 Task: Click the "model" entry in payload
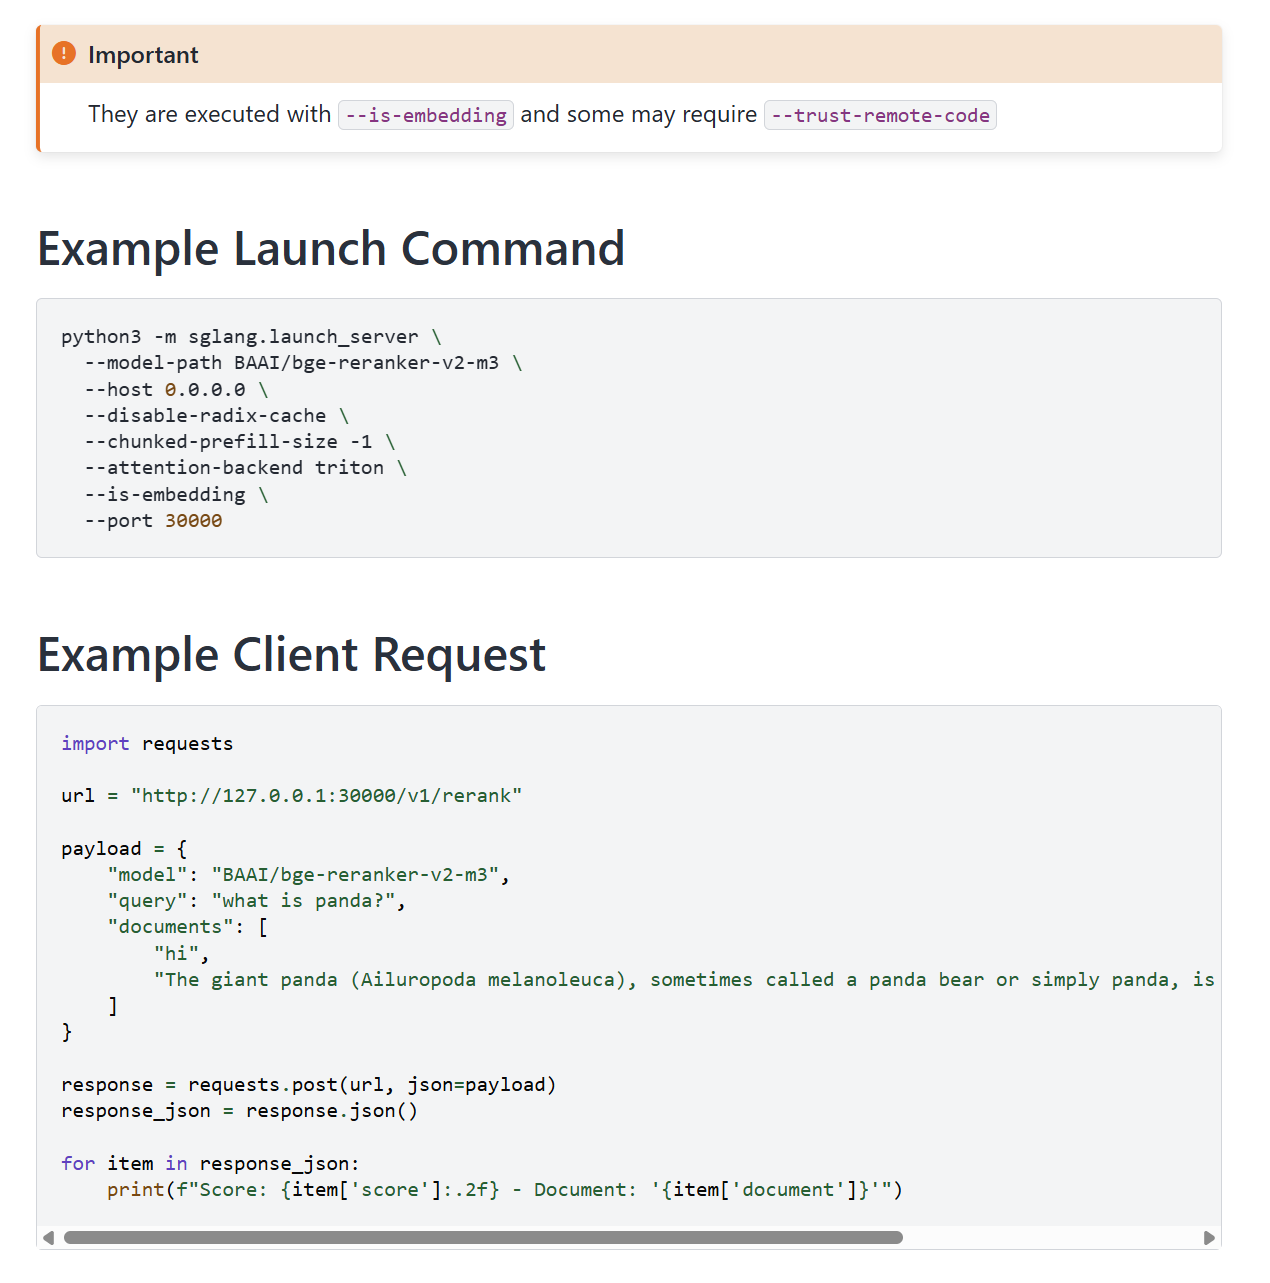[309, 875]
